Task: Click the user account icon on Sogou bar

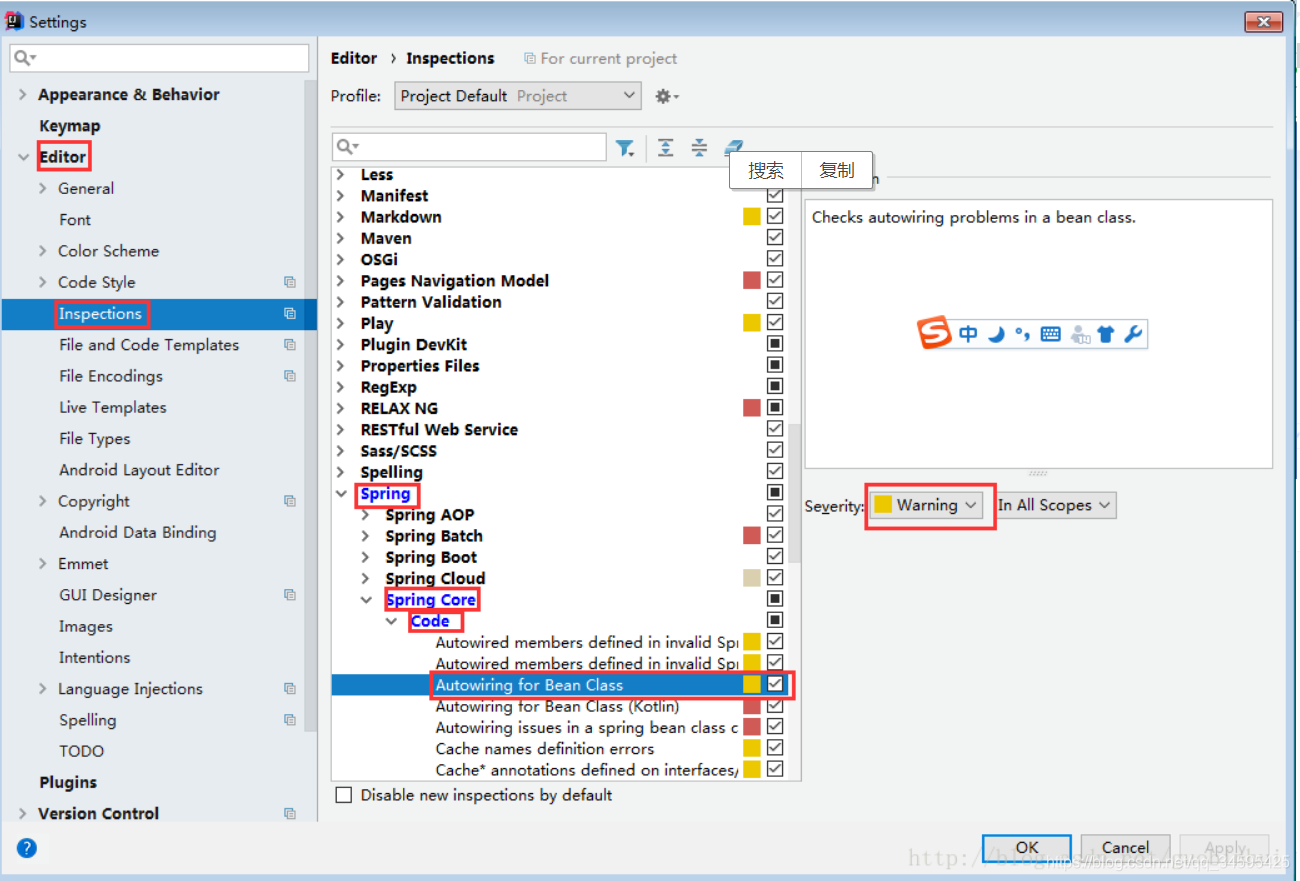Action: (1079, 334)
